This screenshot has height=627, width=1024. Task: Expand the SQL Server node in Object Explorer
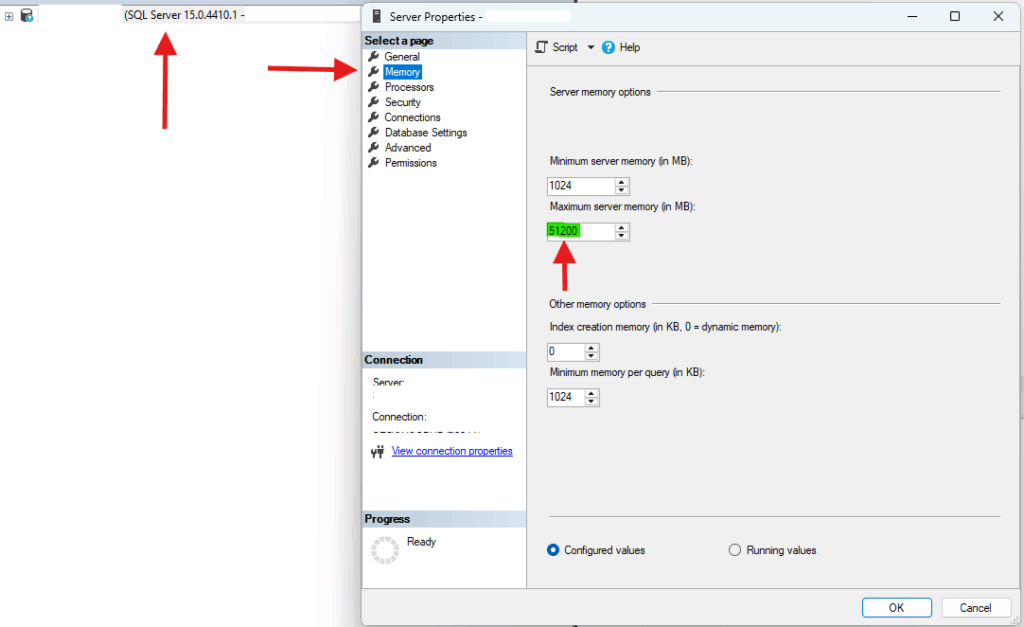click(8, 16)
